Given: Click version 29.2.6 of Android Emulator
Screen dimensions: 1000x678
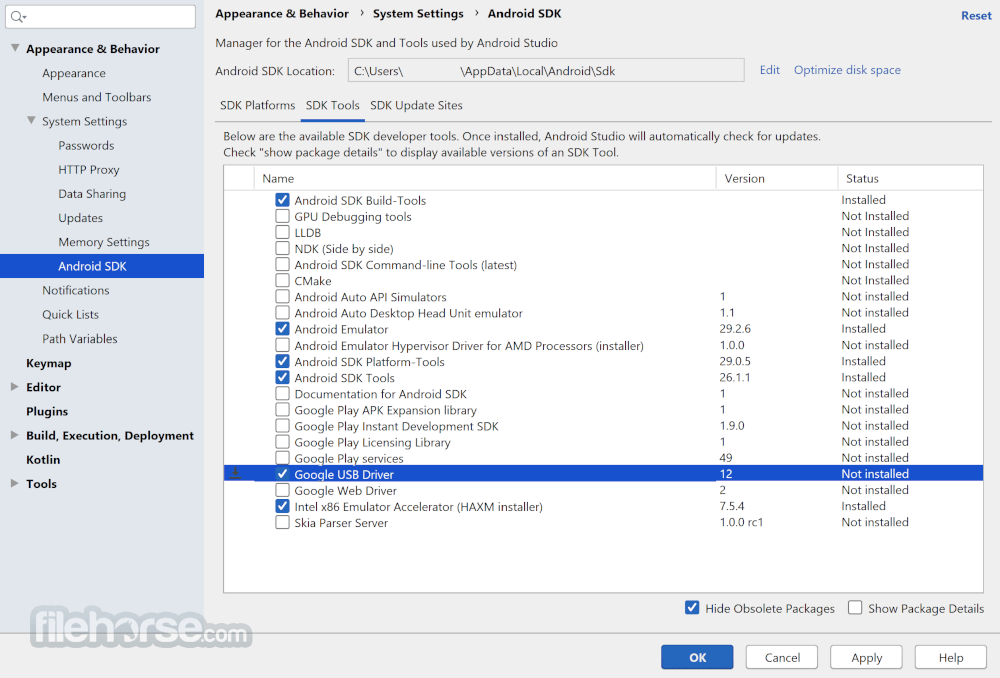Looking at the screenshot, I should point(735,329).
